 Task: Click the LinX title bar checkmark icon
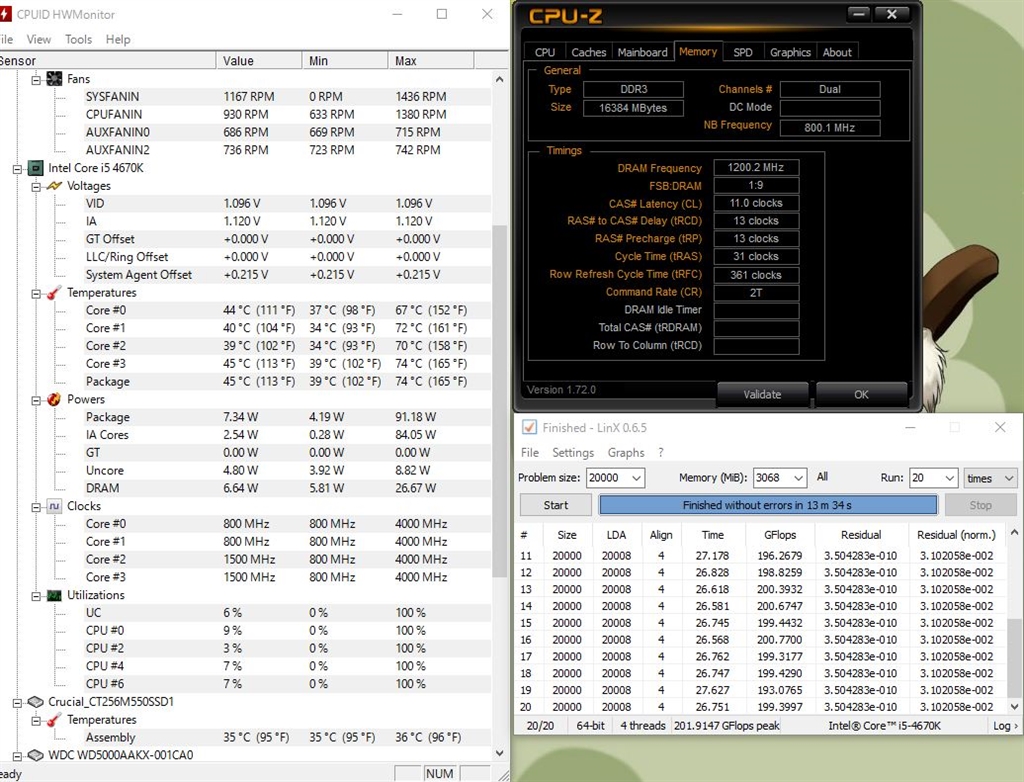[x=529, y=427]
